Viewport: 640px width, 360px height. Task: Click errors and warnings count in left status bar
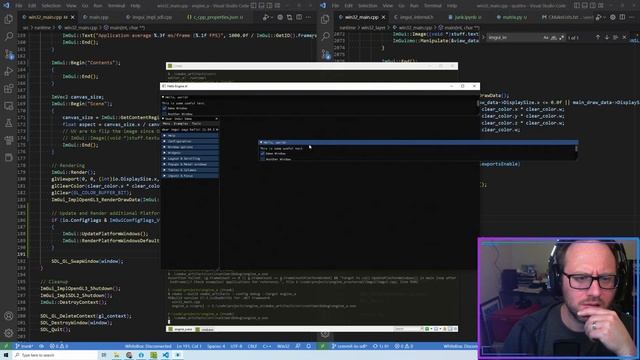(x=59, y=346)
